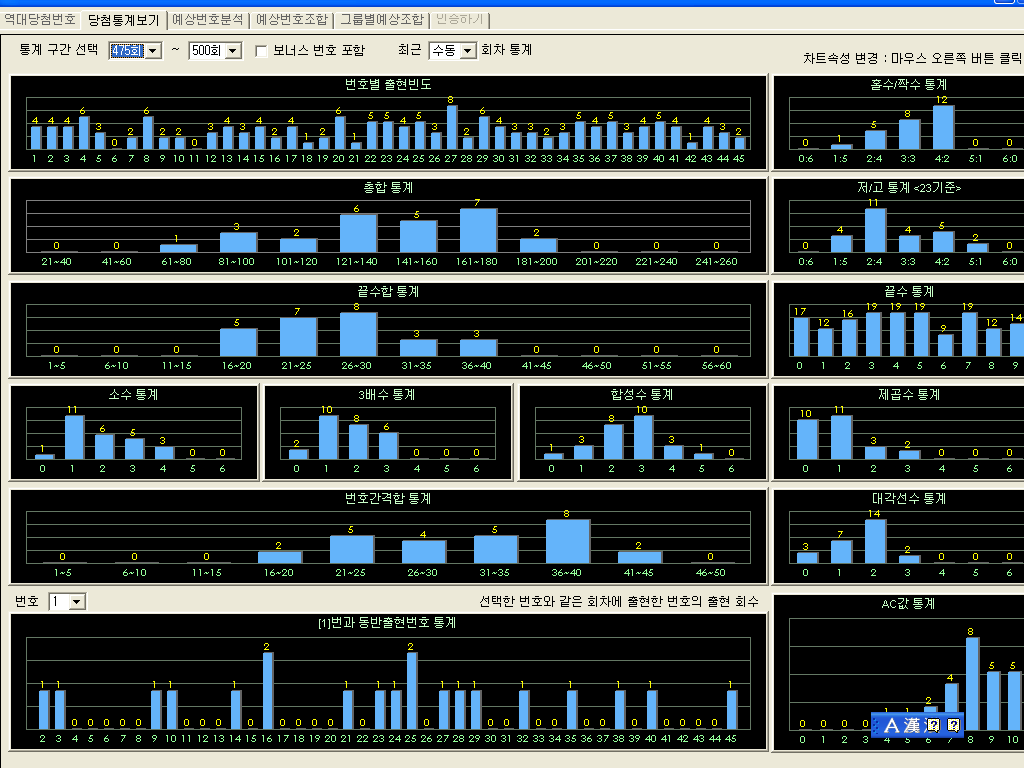Click the number 27 bar in 번호별 출현빈도
Screen dimensions: 1024x768
coord(451,127)
